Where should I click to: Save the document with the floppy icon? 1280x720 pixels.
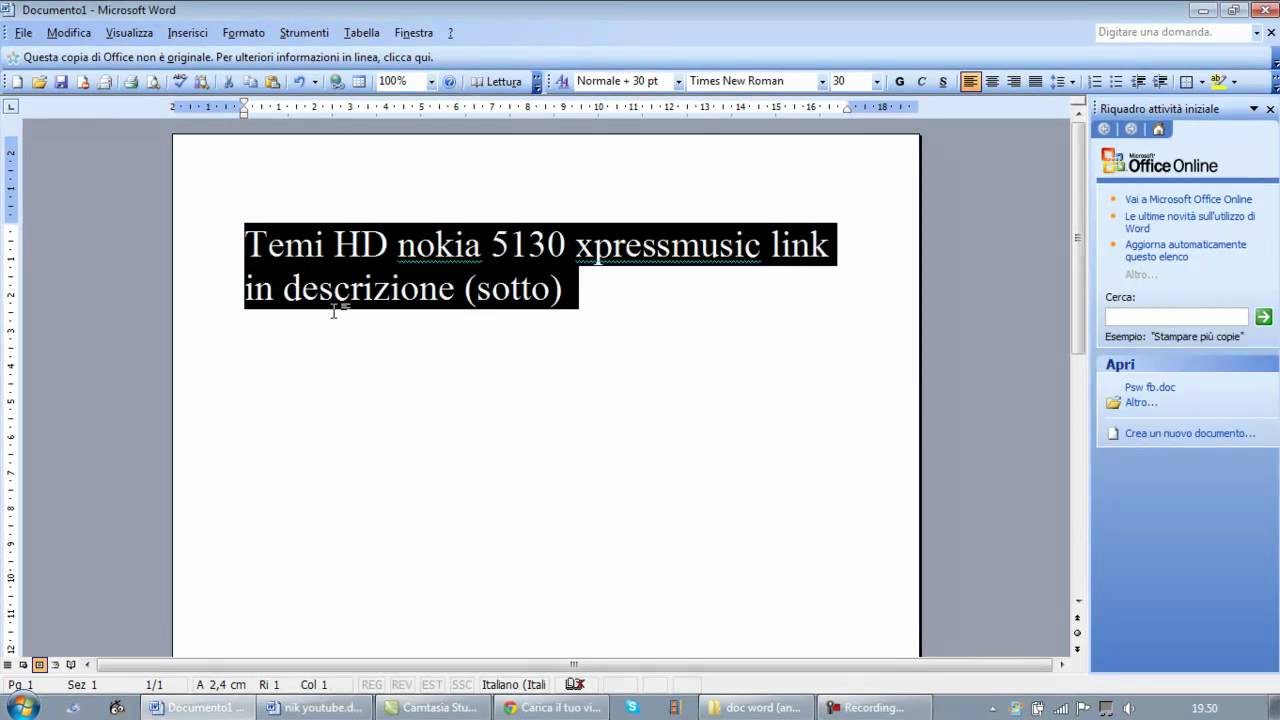pyautogui.click(x=61, y=82)
